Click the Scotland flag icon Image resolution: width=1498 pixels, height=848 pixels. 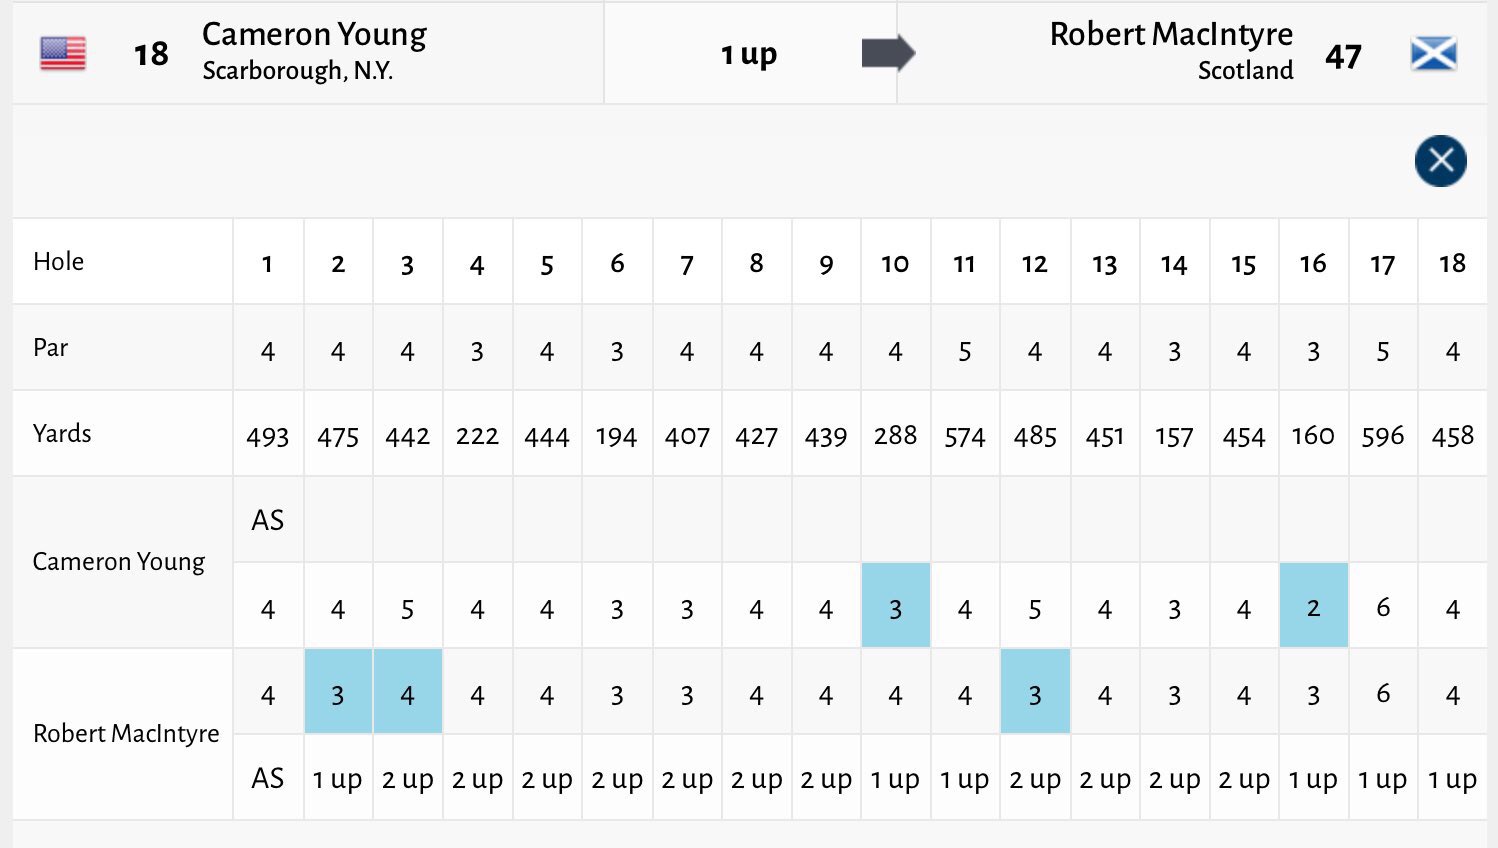(1433, 54)
